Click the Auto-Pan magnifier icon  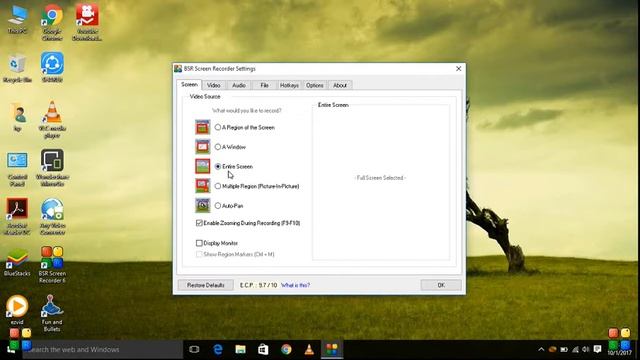tap(202, 206)
